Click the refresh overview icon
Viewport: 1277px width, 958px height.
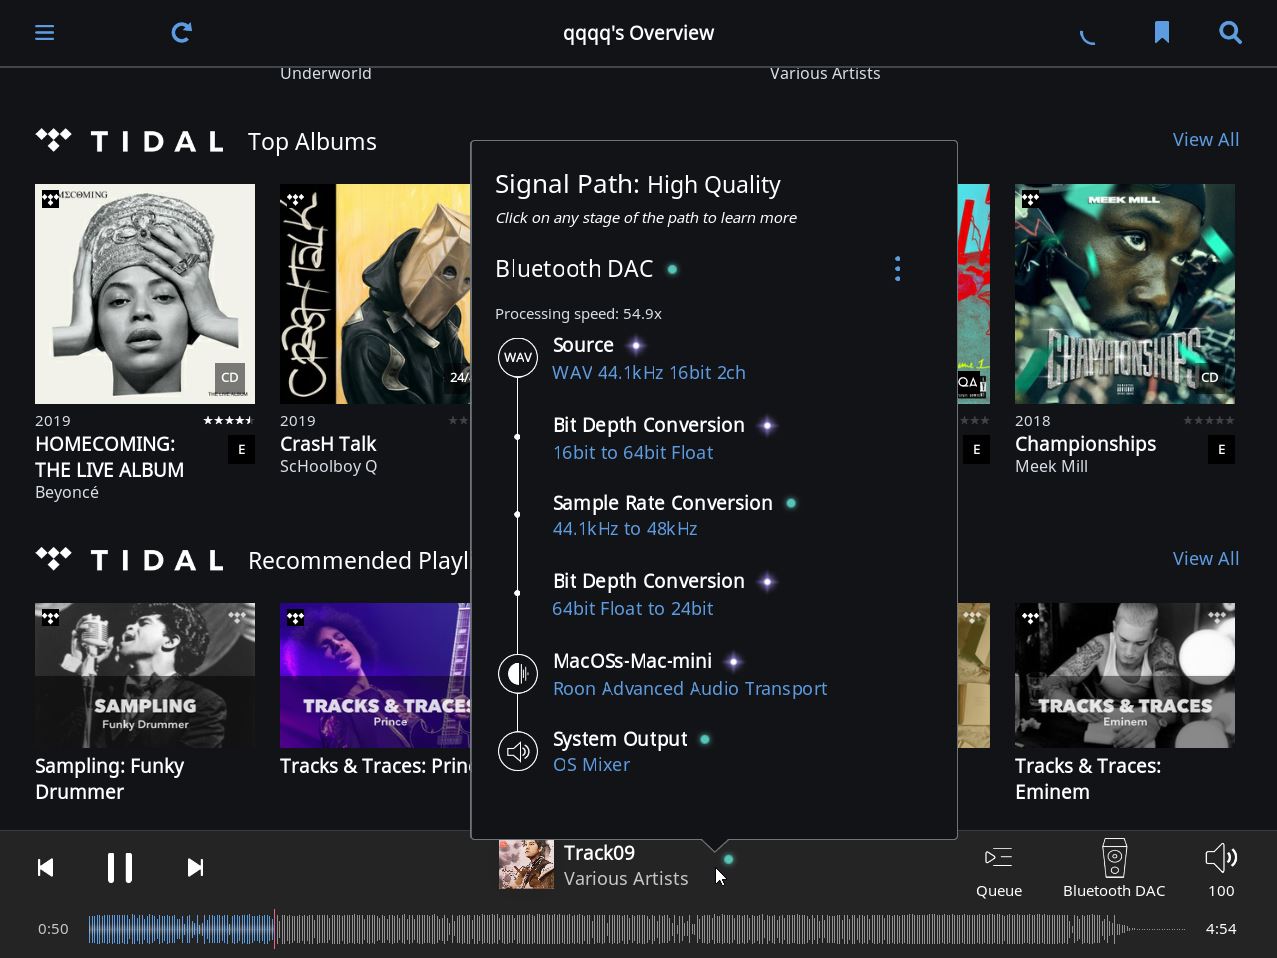(181, 33)
